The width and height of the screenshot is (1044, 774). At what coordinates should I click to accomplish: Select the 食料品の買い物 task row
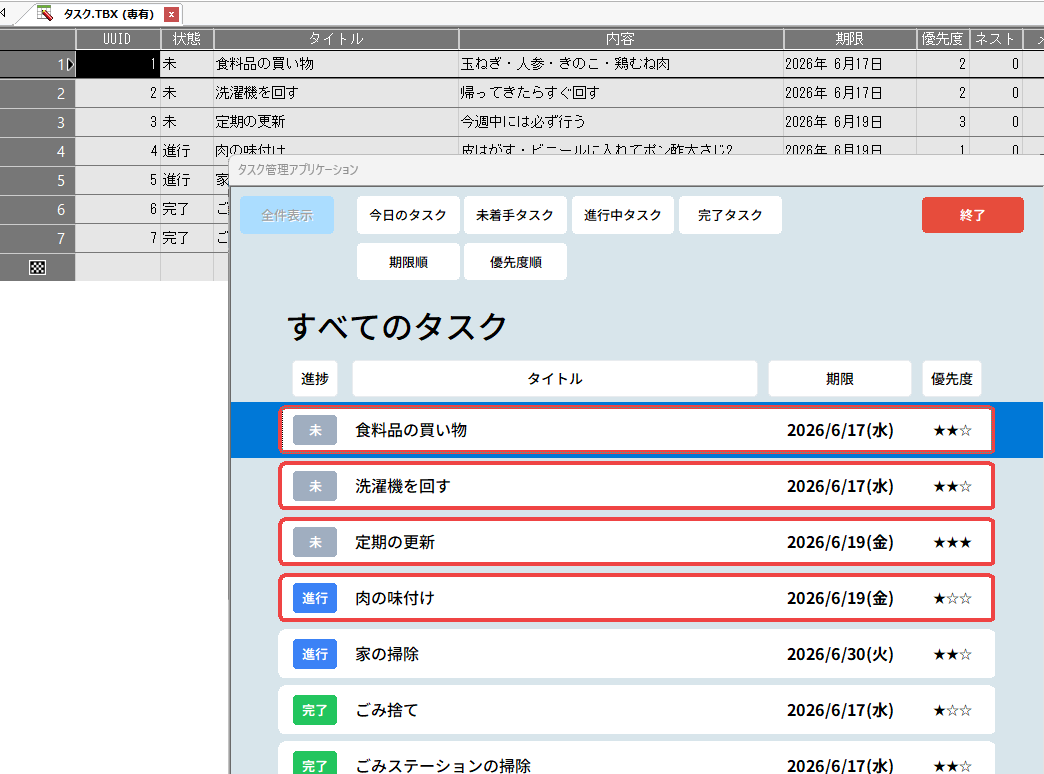pos(637,430)
